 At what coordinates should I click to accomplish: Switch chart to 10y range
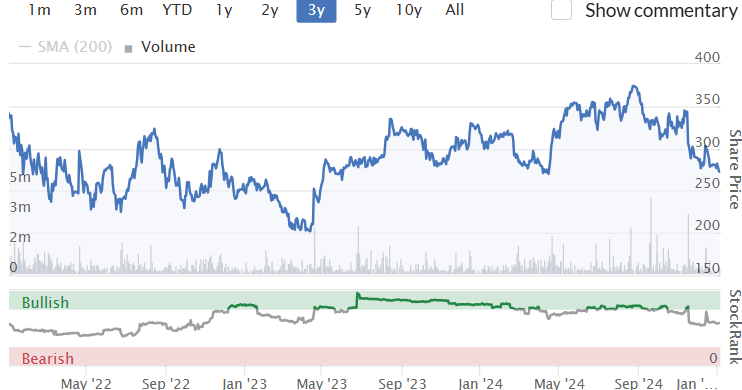409,9
